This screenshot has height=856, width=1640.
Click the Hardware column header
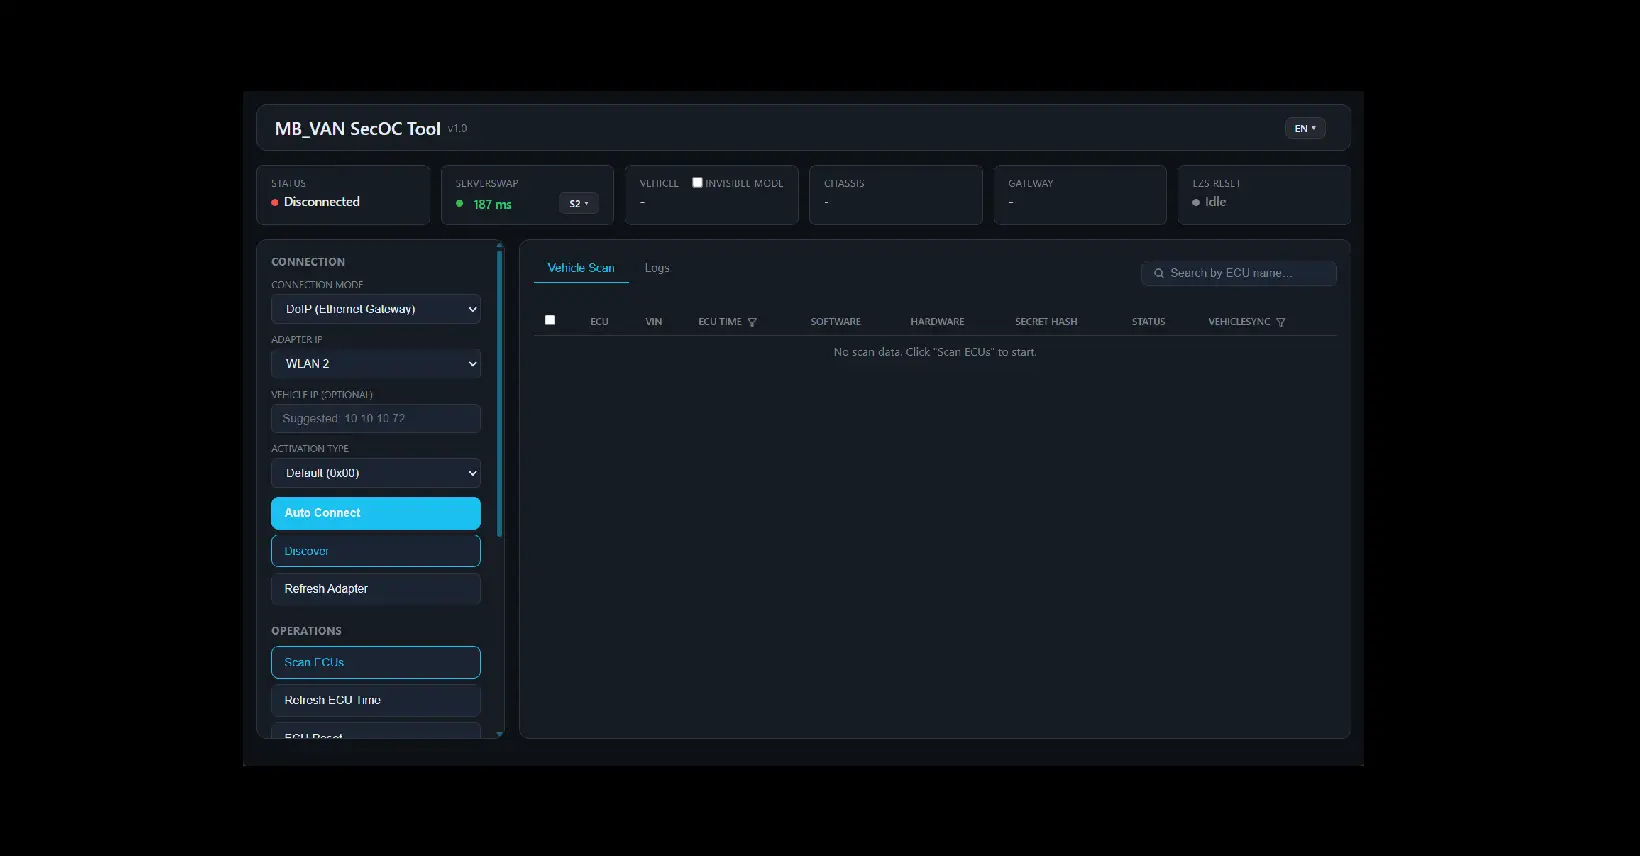coord(937,322)
